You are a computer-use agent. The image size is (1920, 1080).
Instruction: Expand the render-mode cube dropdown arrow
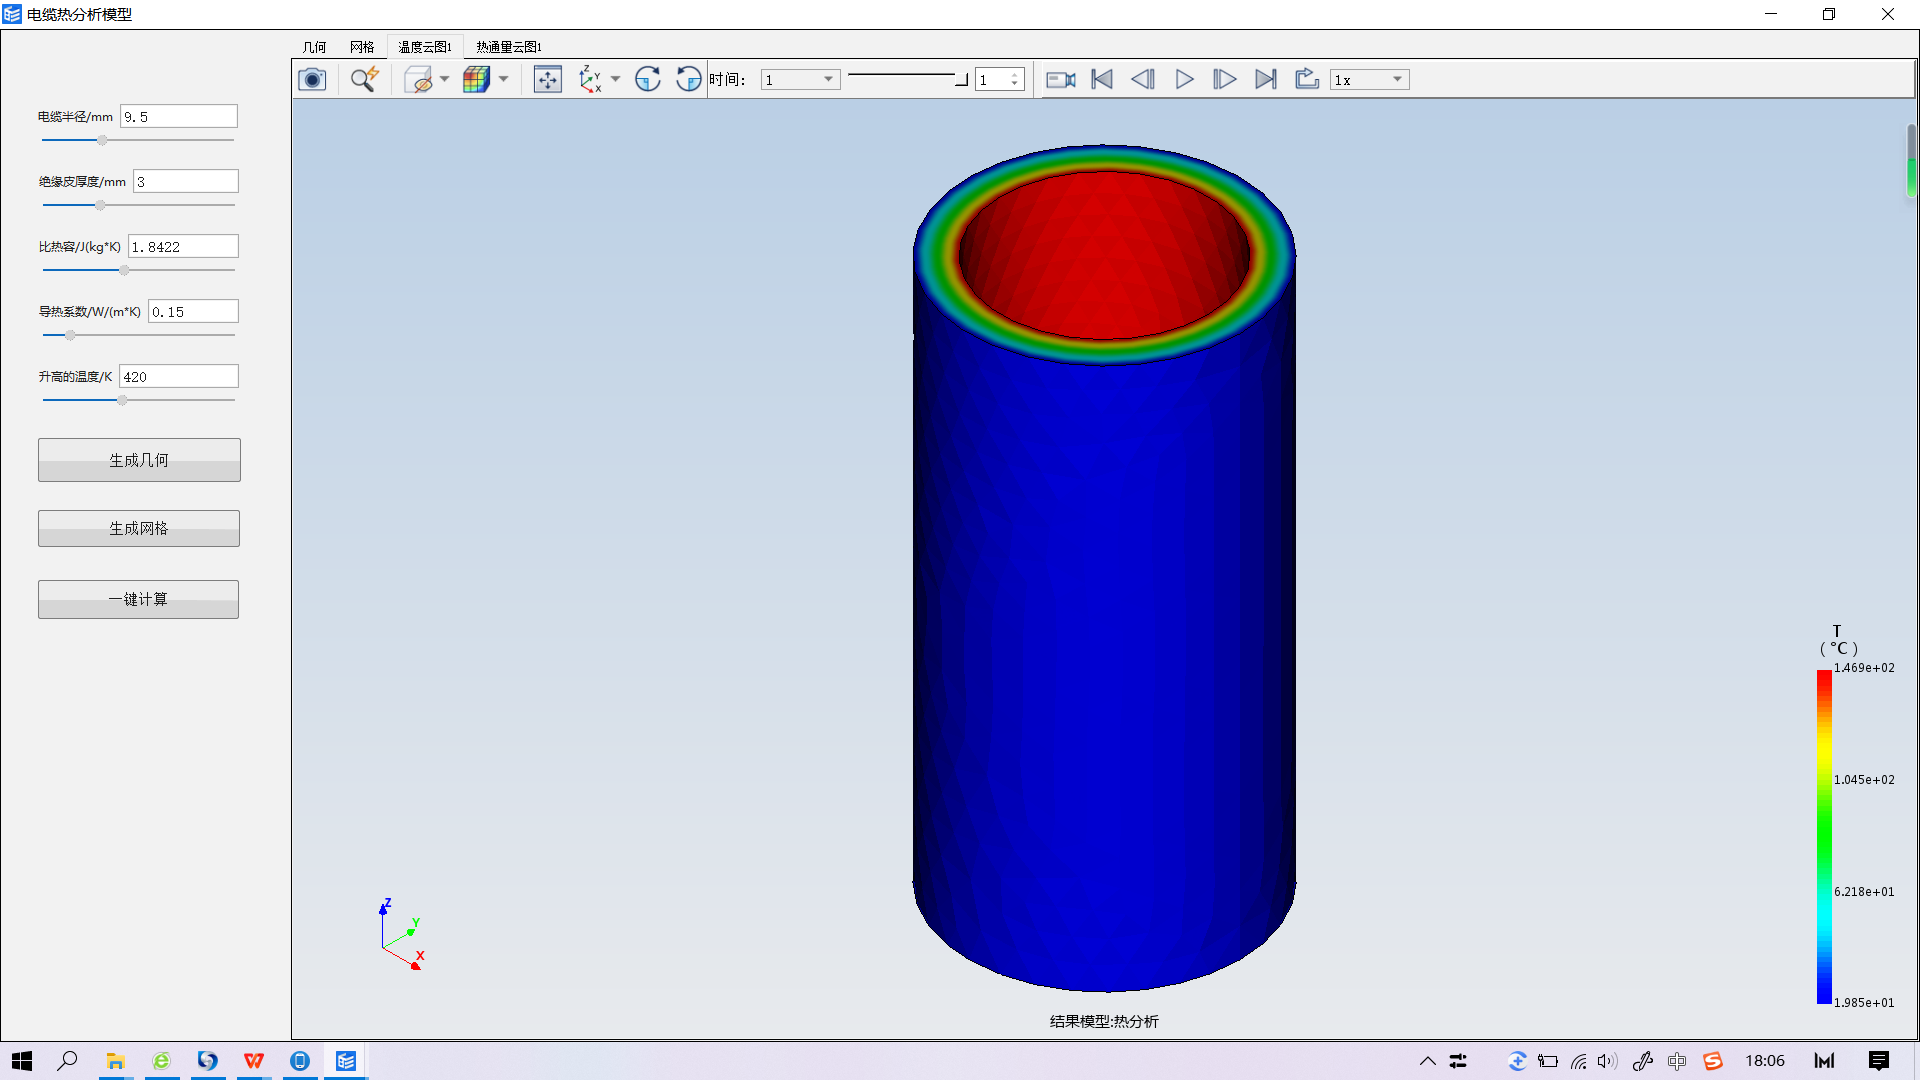[x=503, y=79]
